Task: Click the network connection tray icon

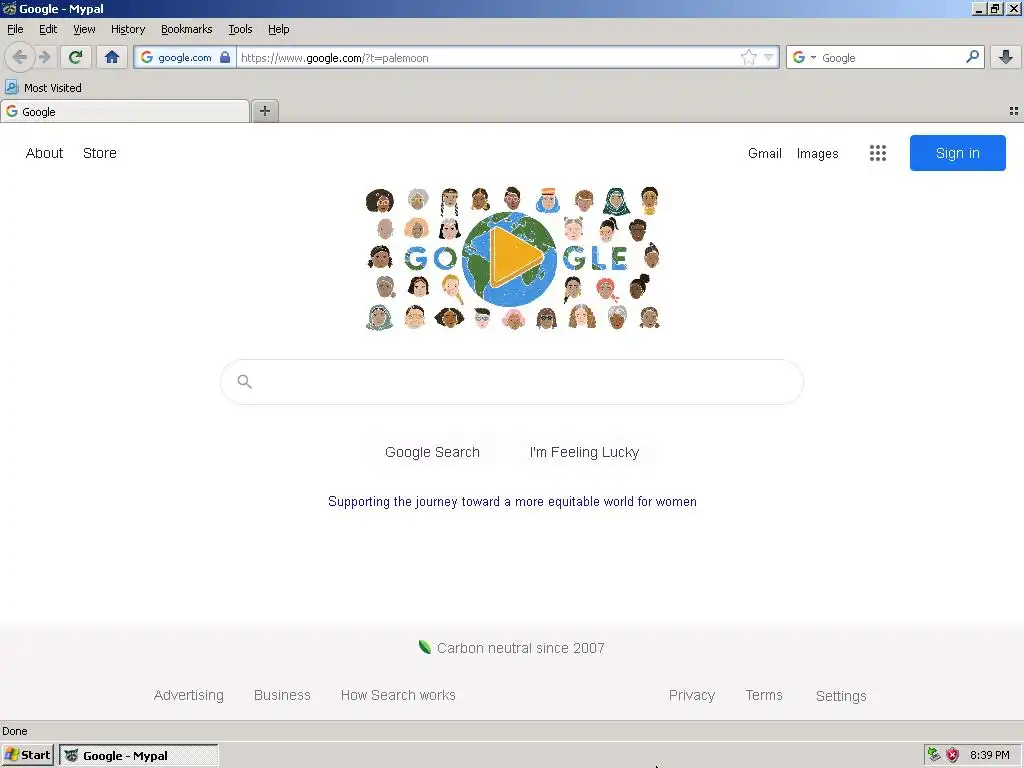Action: click(x=934, y=755)
